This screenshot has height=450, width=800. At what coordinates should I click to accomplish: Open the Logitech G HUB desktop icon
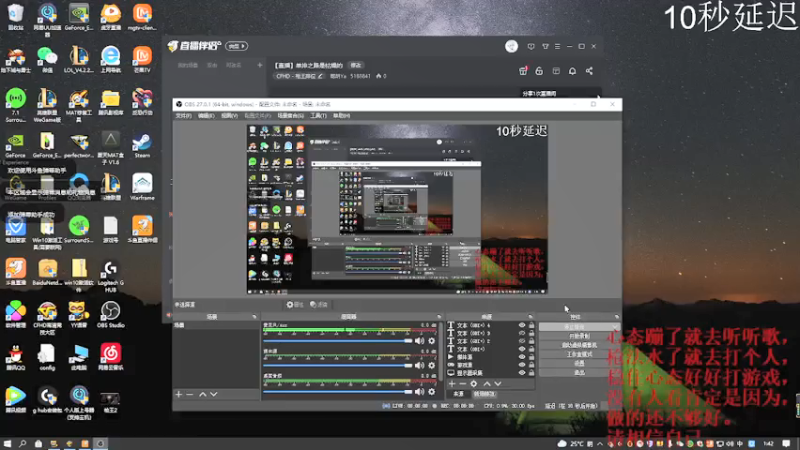pyautogui.click(x=110, y=276)
